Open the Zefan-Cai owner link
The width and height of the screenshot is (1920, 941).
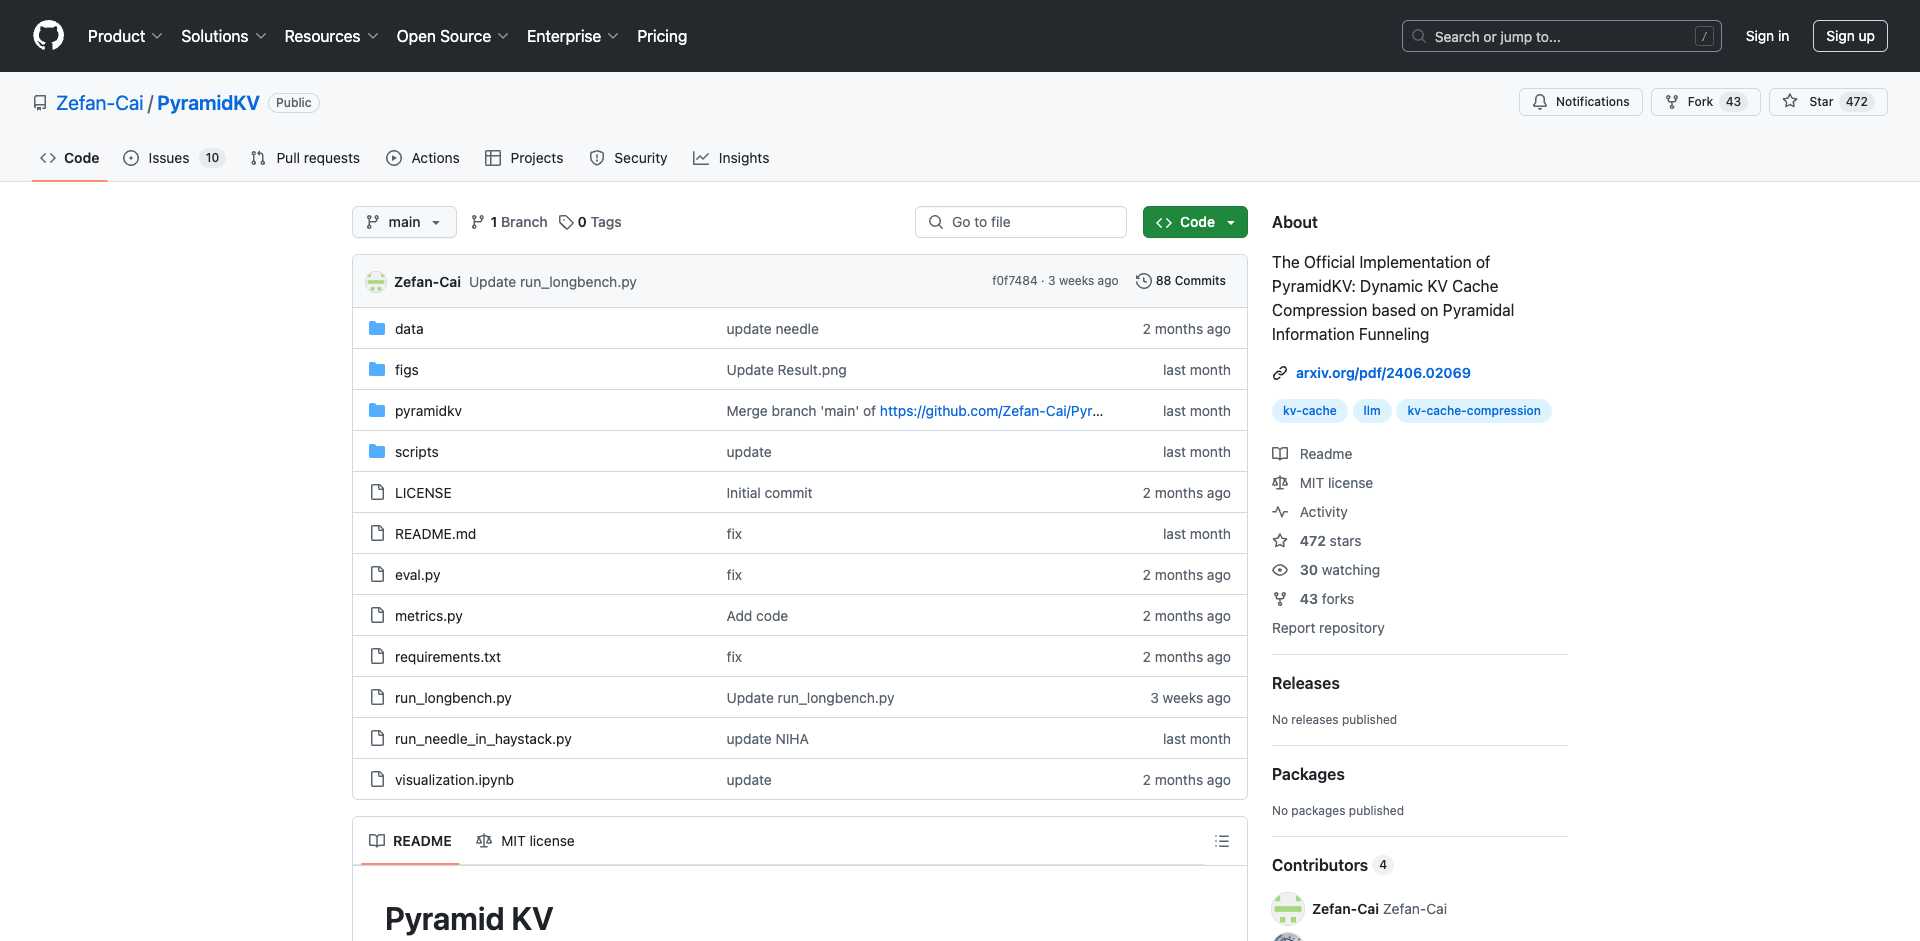(x=100, y=103)
